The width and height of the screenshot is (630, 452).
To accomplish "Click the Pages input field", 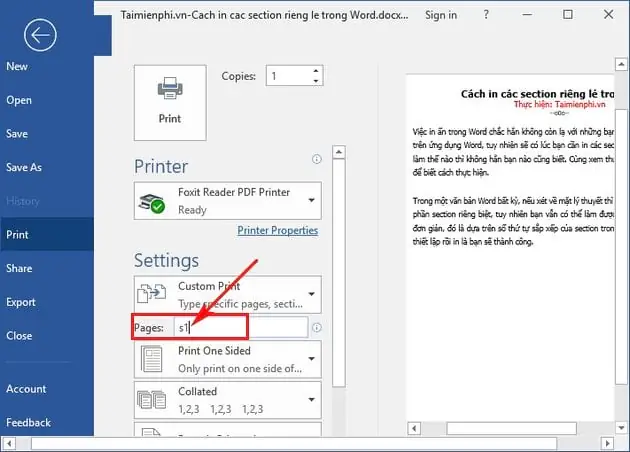I will 241,327.
